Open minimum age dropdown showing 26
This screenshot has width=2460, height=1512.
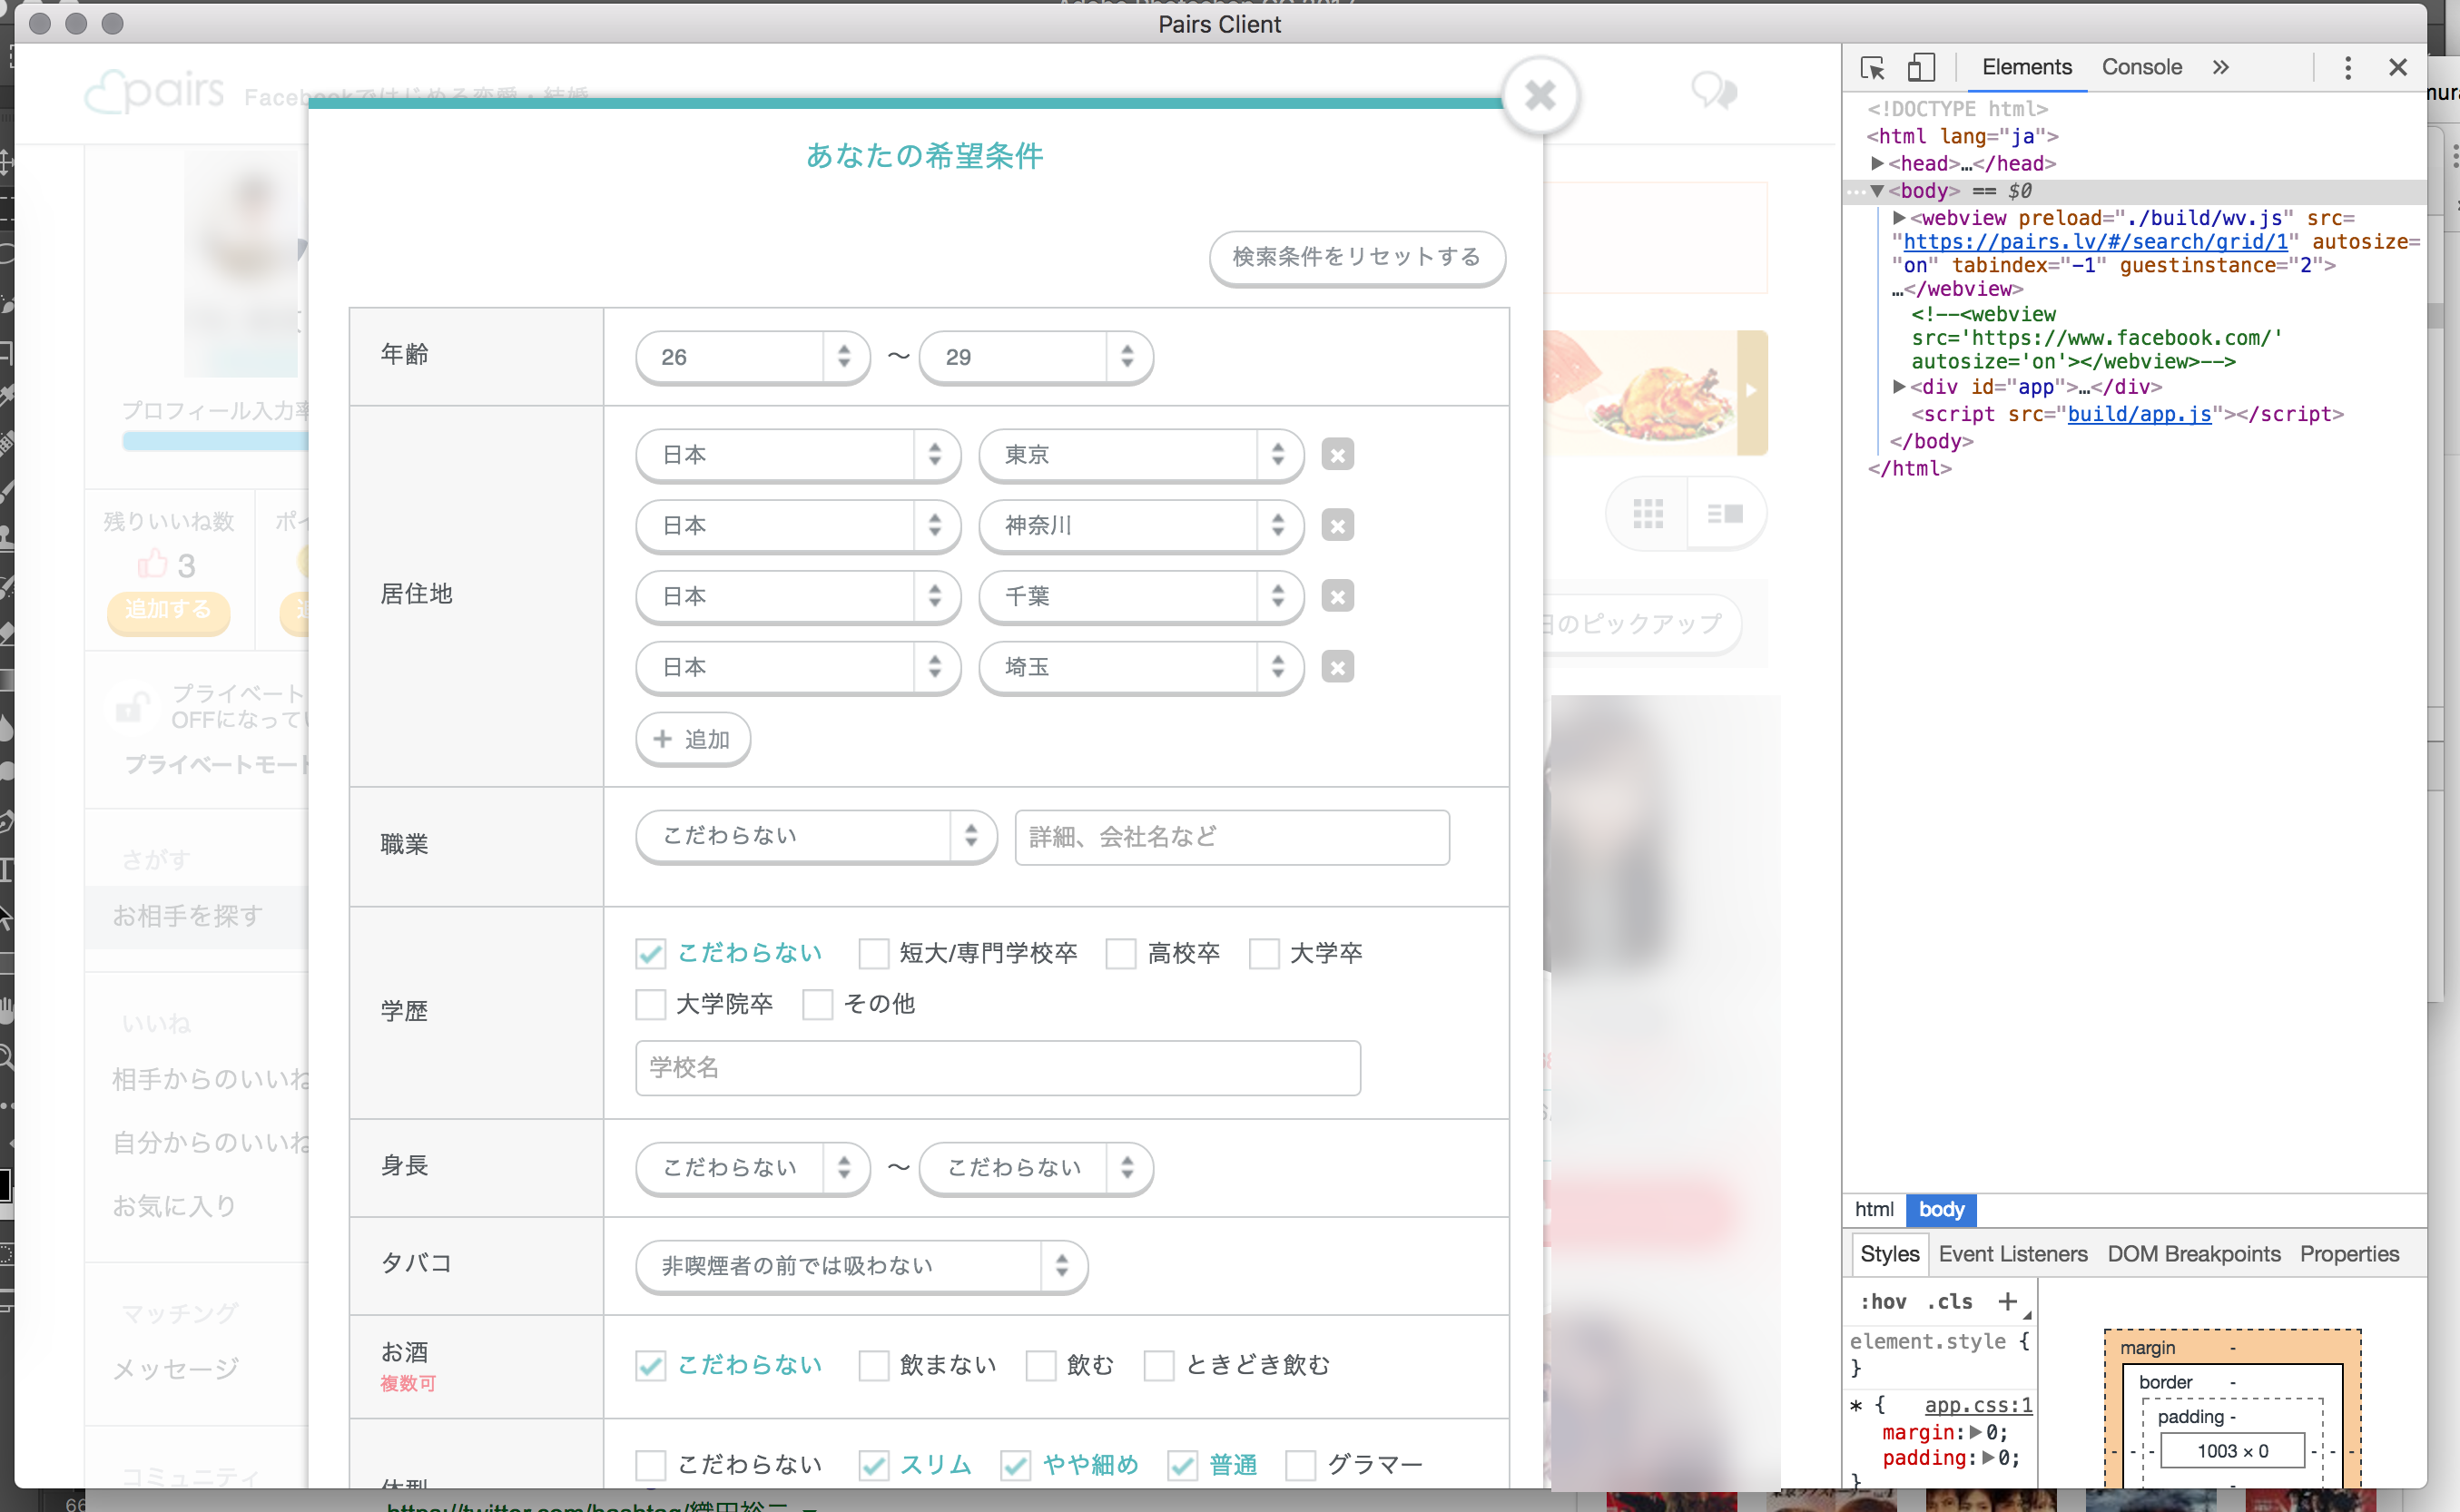[752, 357]
